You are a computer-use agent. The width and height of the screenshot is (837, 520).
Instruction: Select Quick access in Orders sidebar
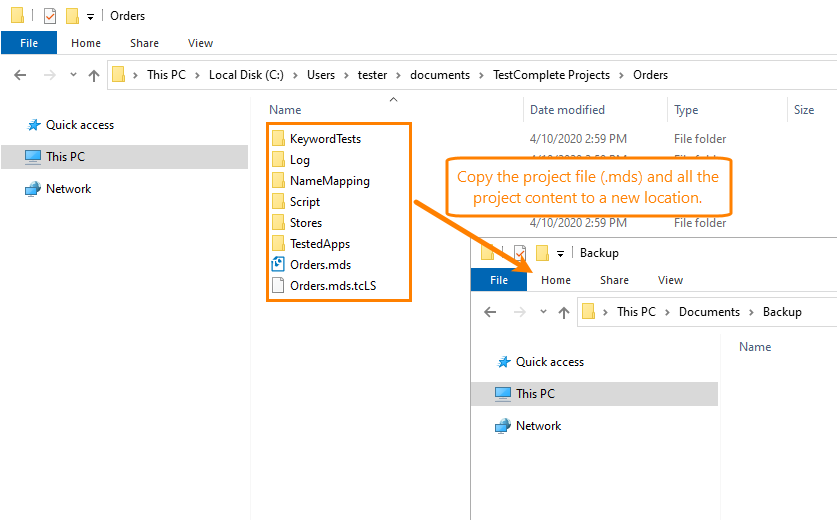coord(80,125)
